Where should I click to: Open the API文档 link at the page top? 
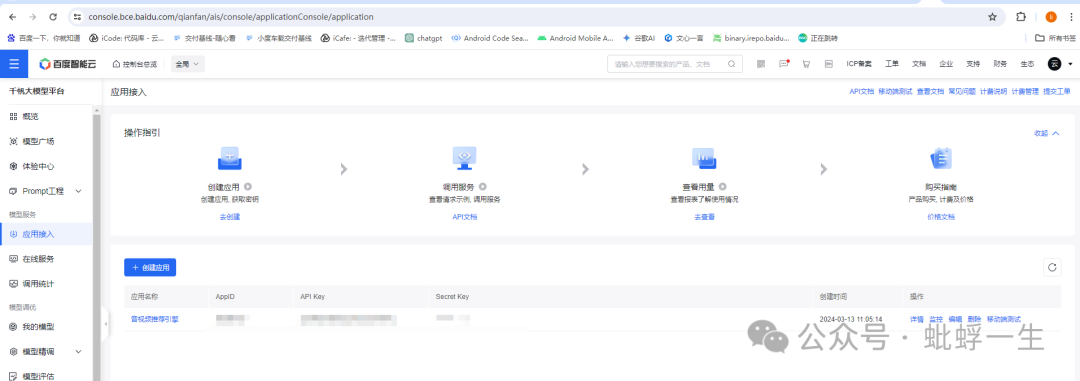(x=862, y=91)
